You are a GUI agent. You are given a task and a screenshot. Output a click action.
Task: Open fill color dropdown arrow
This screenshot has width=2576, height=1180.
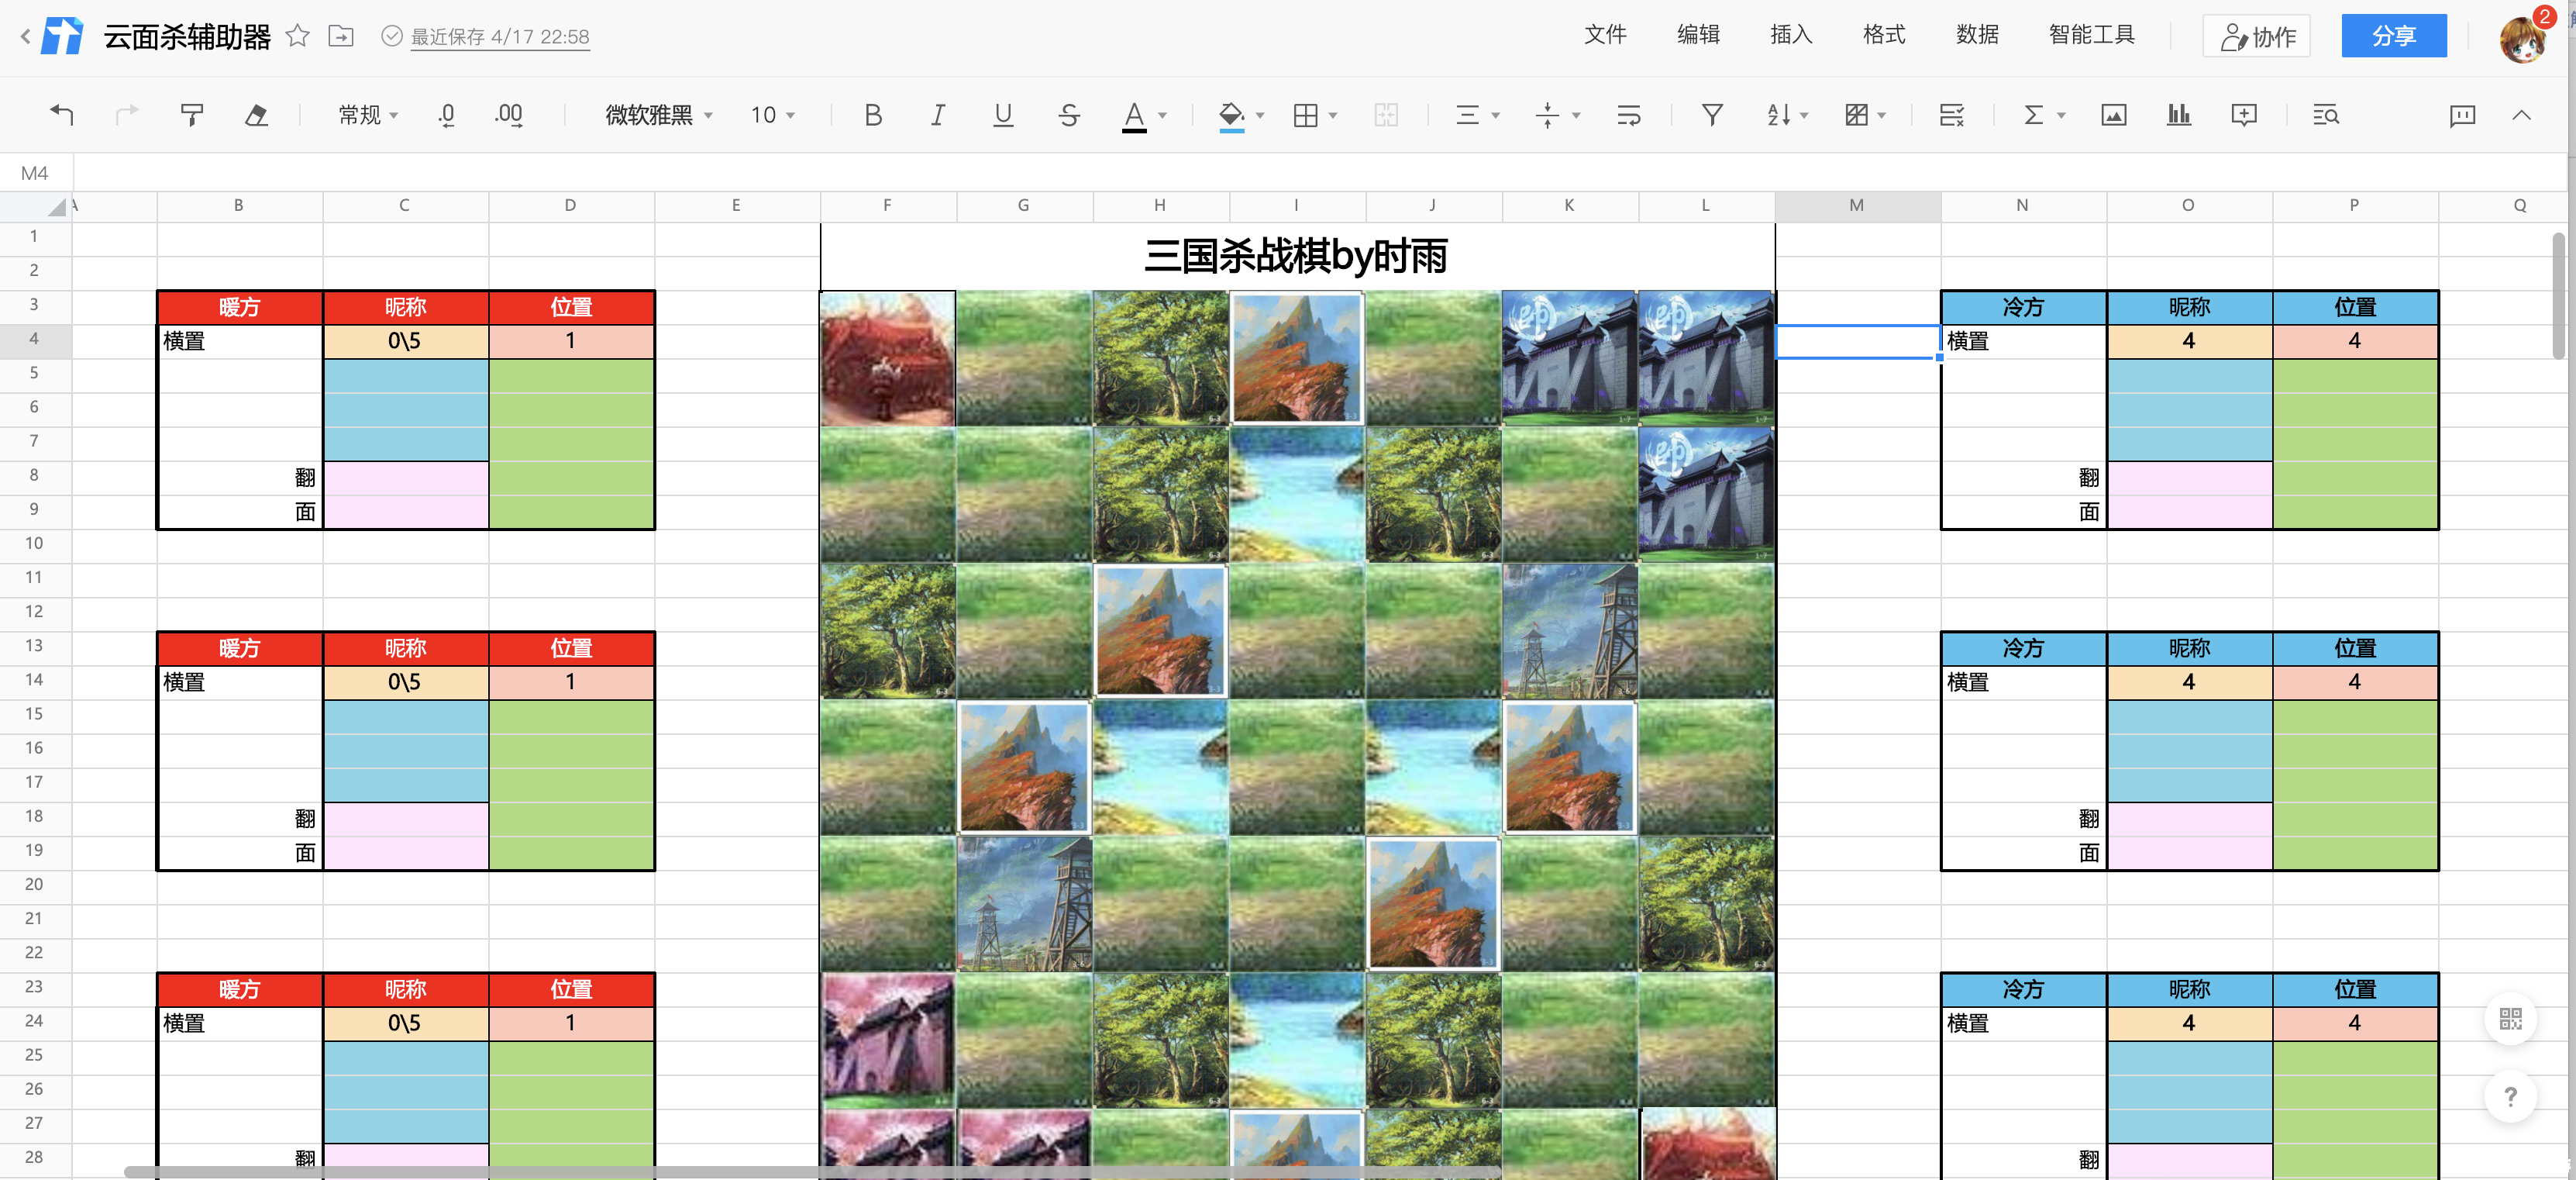tap(1260, 116)
